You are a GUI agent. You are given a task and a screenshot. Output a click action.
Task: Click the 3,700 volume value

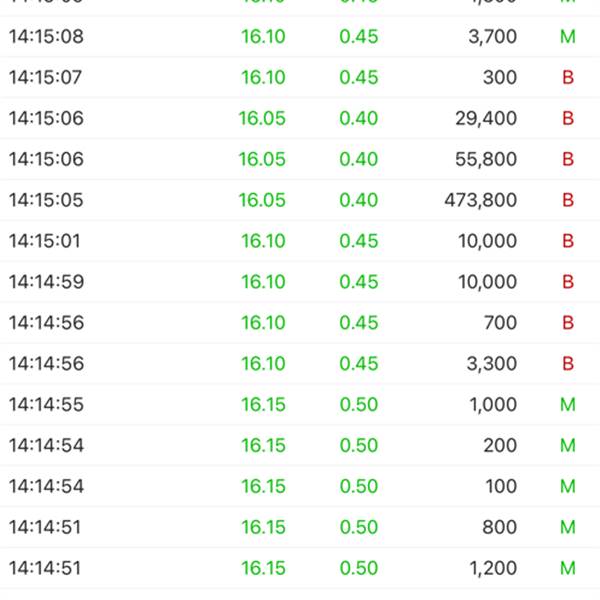[492, 37]
